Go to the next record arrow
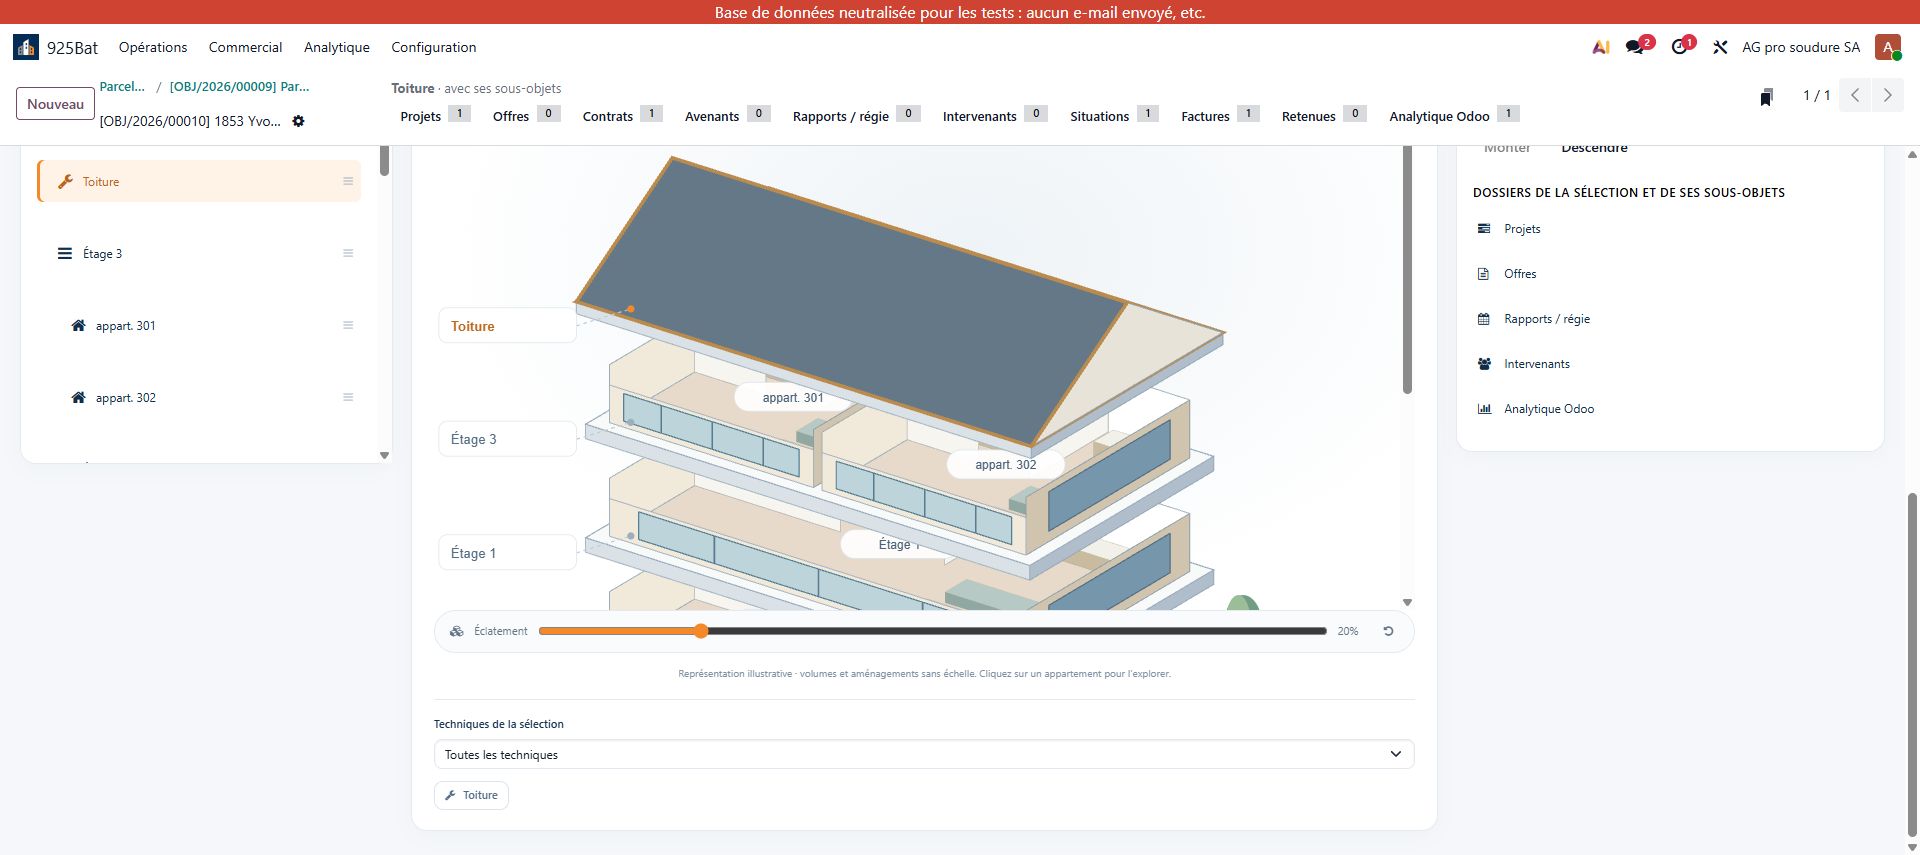The image size is (1920, 855). coord(1887,95)
